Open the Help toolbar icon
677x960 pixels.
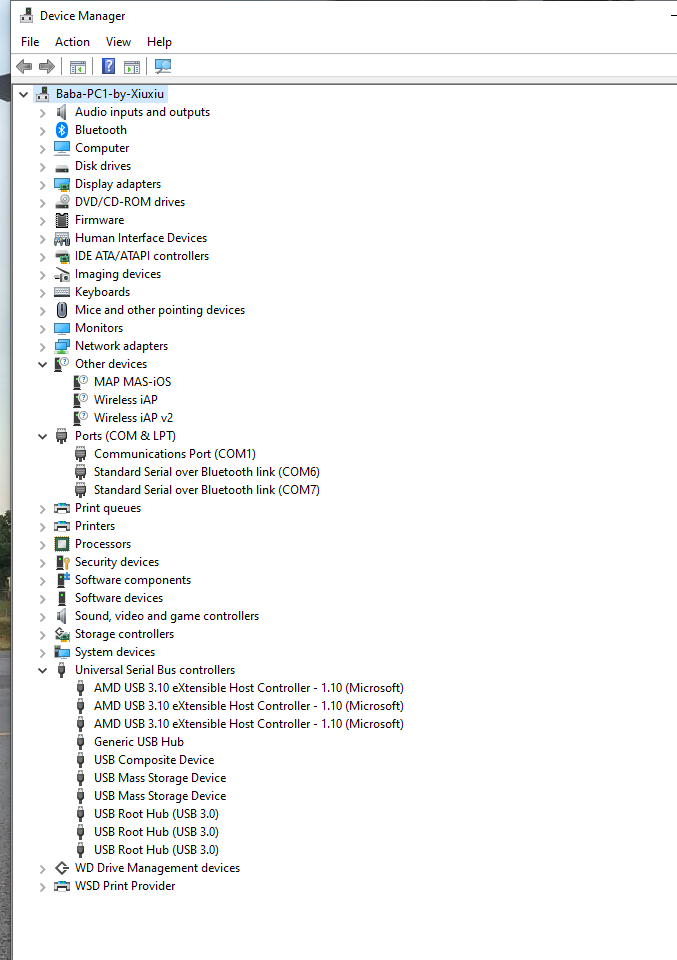(108, 66)
